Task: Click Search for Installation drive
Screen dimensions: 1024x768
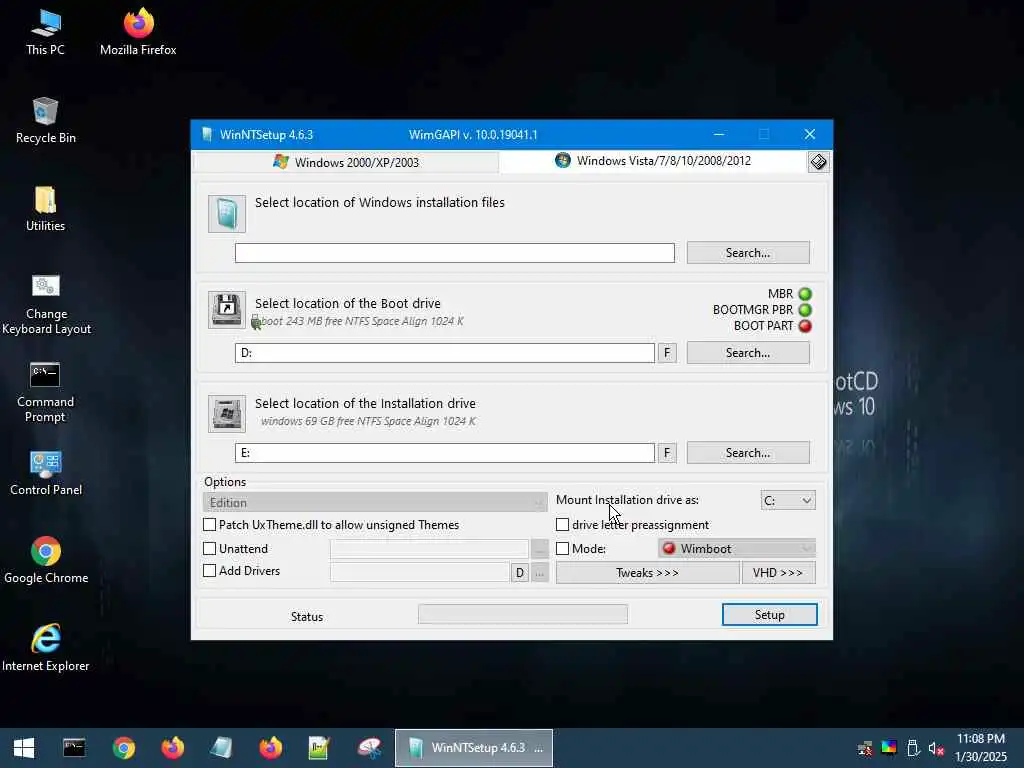Action: (748, 453)
